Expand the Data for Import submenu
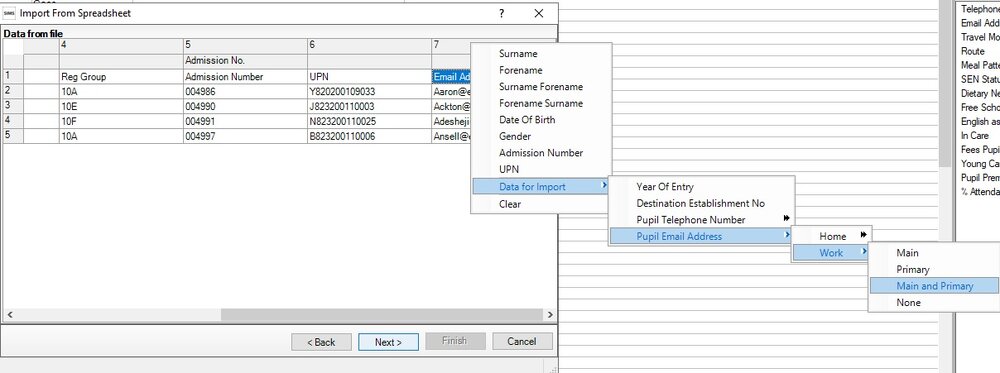1000x373 pixels. 540,187
